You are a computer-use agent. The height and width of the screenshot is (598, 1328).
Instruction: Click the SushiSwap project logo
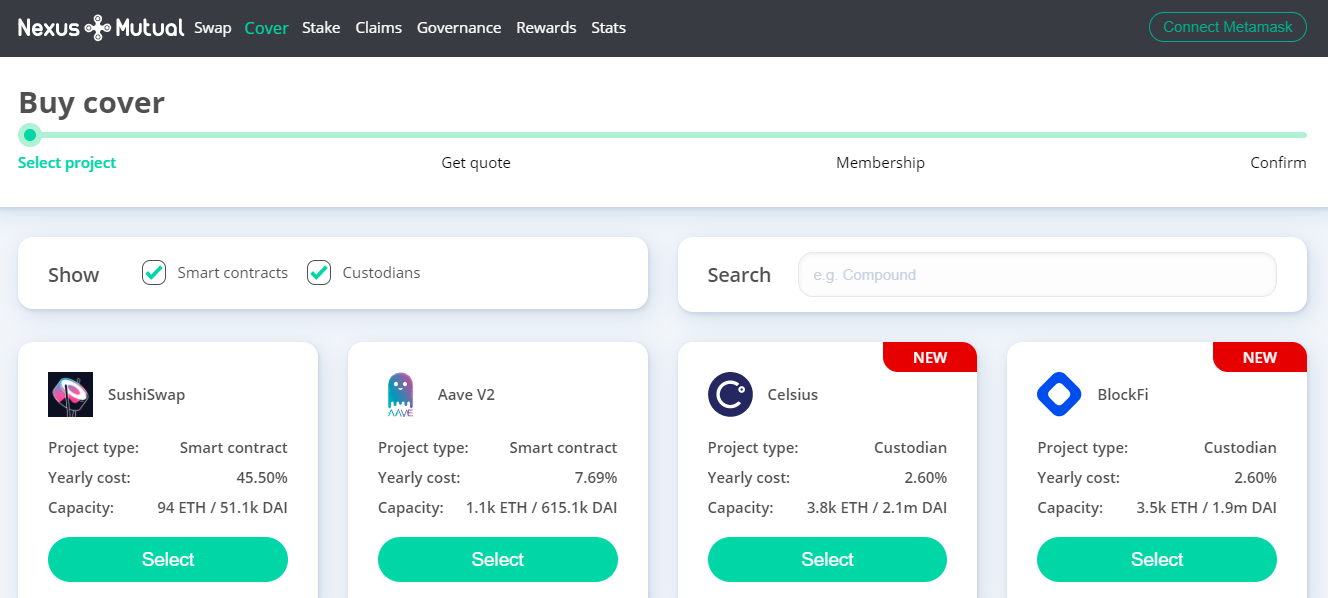point(70,394)
